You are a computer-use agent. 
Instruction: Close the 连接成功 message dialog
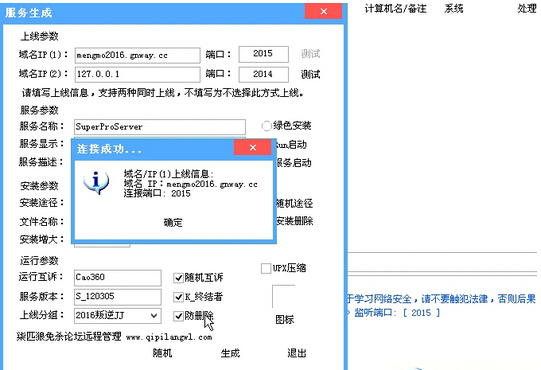[253, 148]
